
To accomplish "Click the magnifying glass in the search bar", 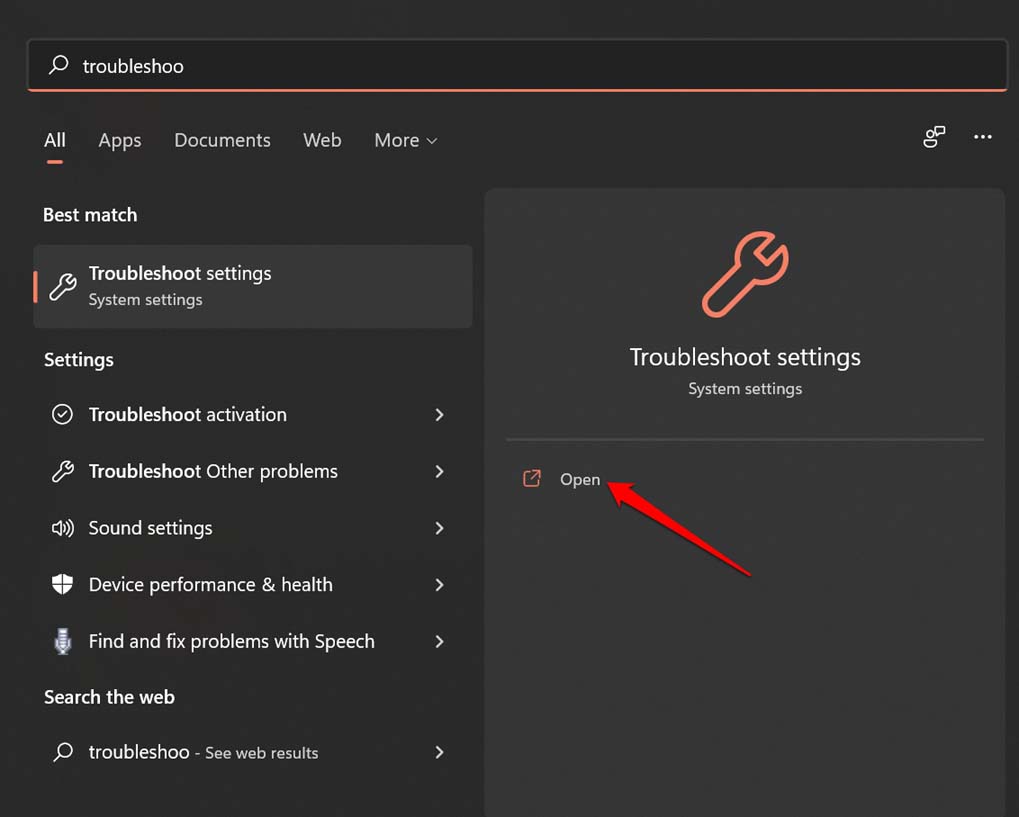I will (x=57, y=65).
